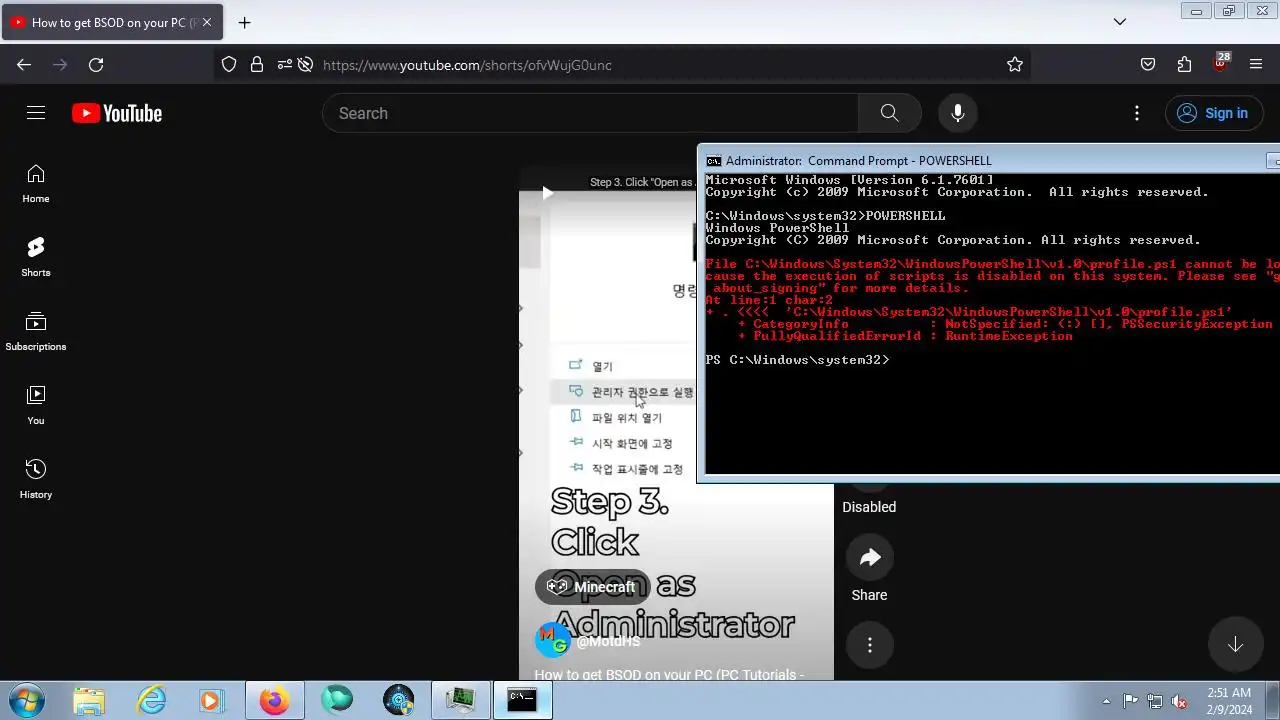This screenshot has width=1280, height=720.
Task: Open History in YouTube sidebar
Action: [36, 480]
